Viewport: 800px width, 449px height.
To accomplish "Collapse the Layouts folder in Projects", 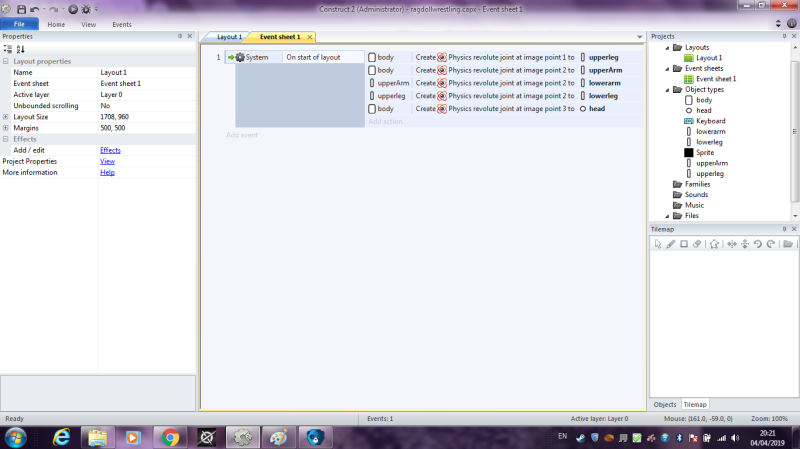I will [667, 47].
